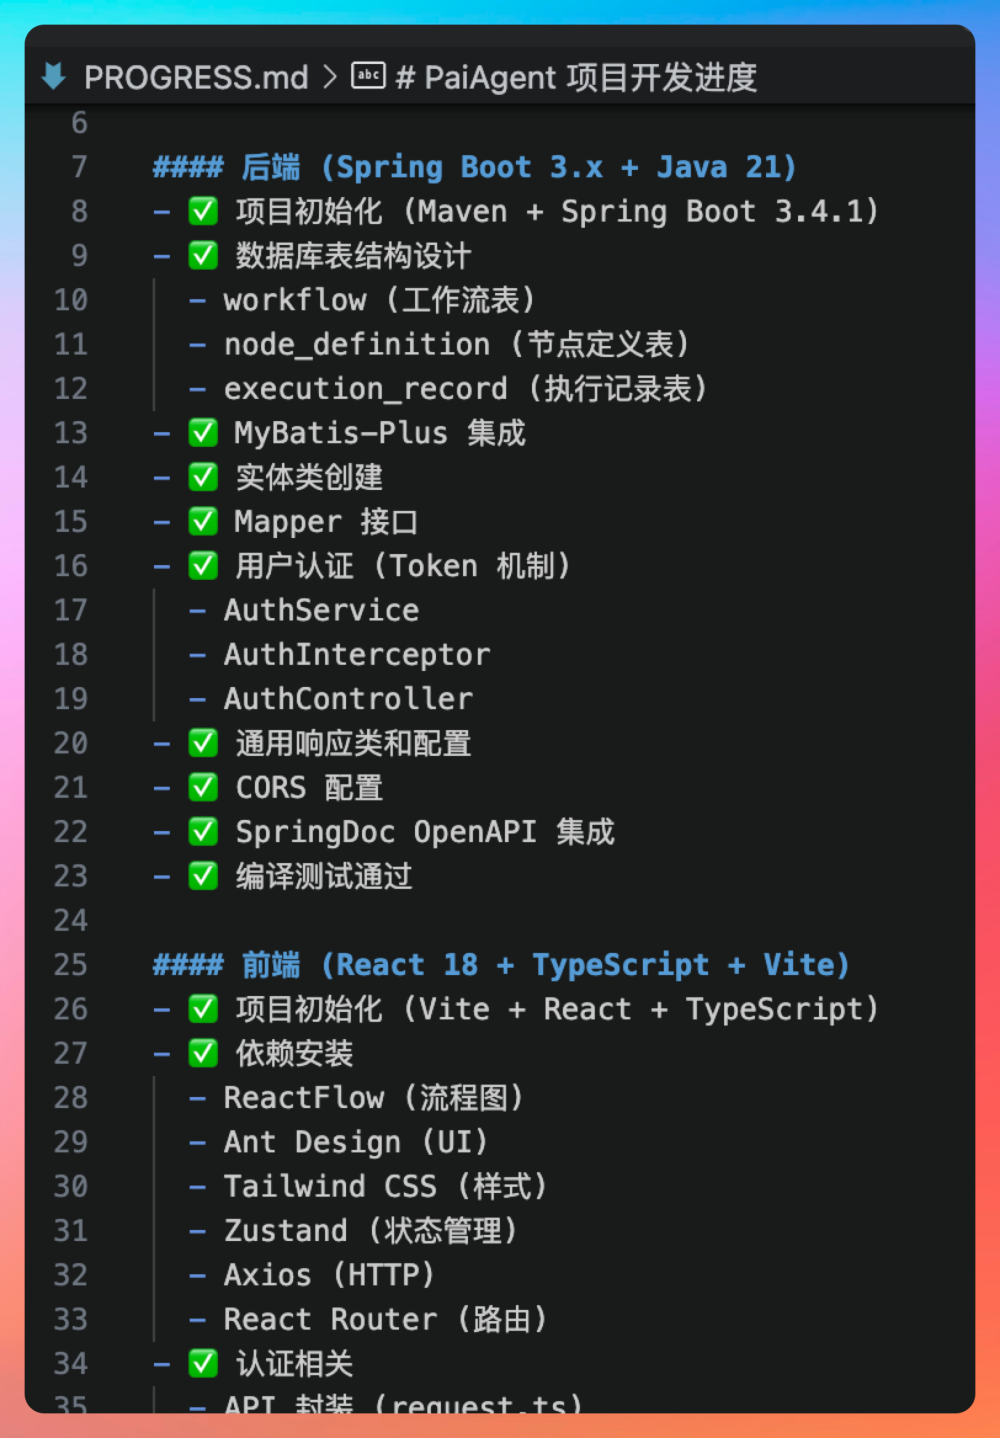This screenshot has height=1438, width=1000.
Task: Click the green check icon beside 实体类创建
Action: pos(203,477)
